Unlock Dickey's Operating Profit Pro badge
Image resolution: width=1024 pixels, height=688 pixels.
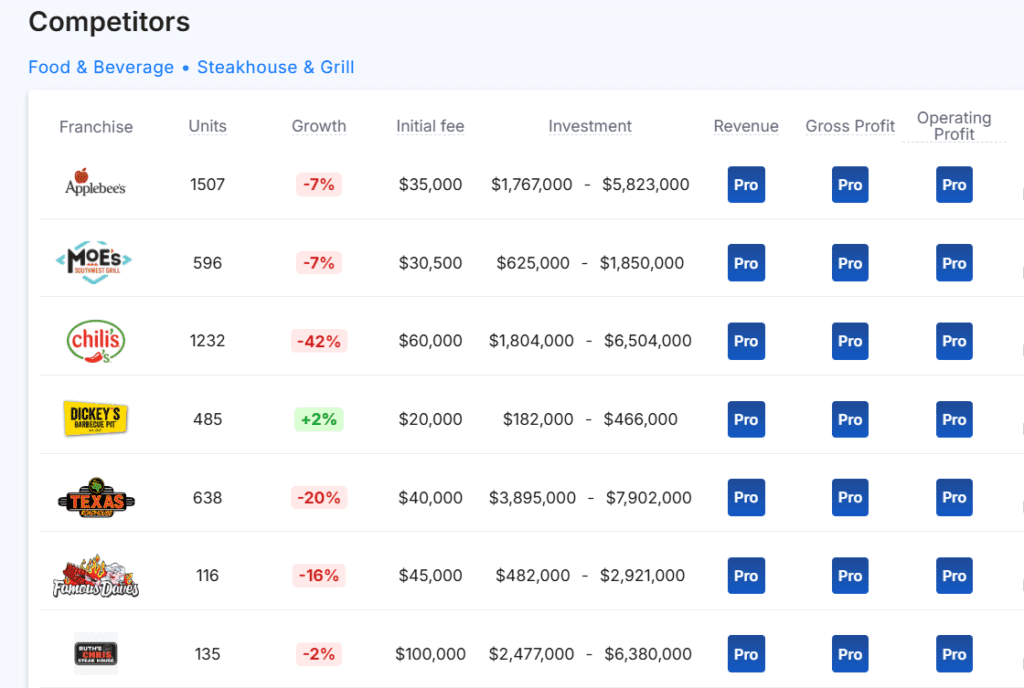tap(954, 419)
